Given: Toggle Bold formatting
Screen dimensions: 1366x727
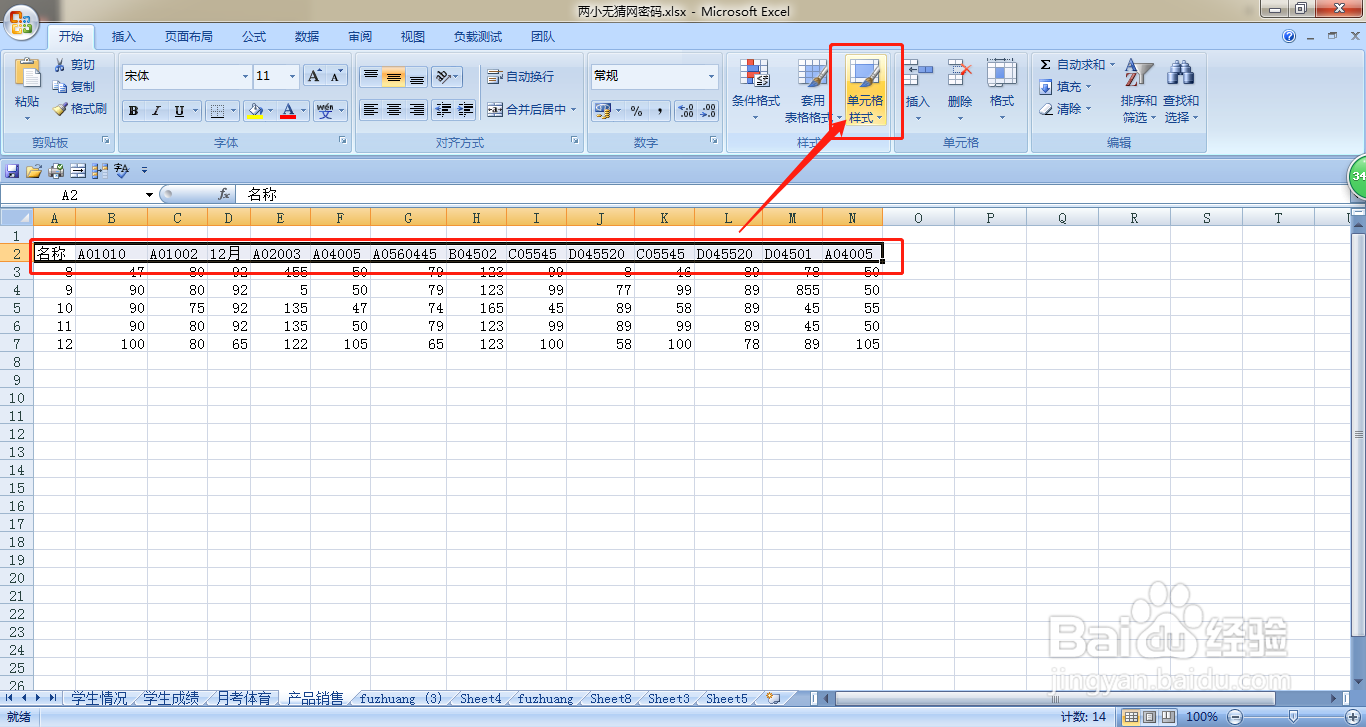Looking at the screenshot, I should 134,111.
